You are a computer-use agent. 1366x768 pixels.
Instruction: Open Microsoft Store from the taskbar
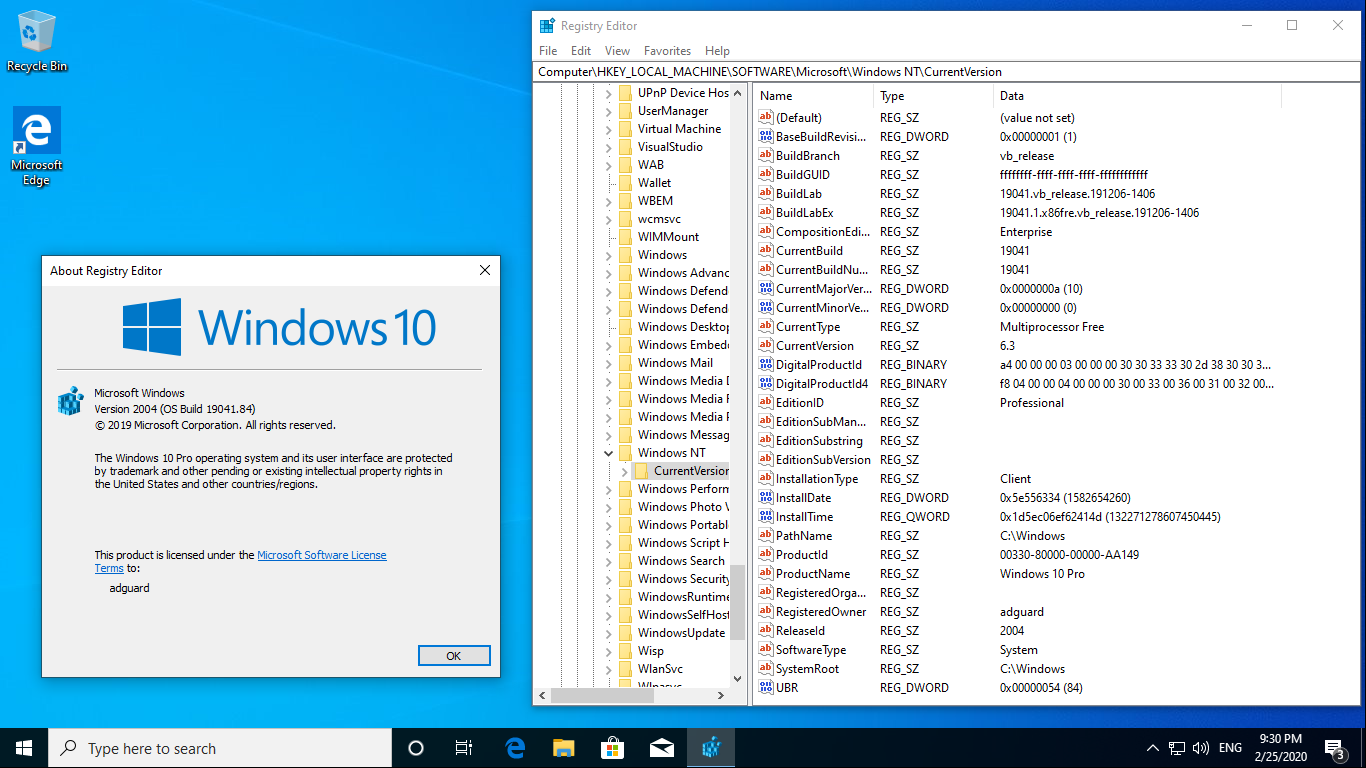coord(613,748)
